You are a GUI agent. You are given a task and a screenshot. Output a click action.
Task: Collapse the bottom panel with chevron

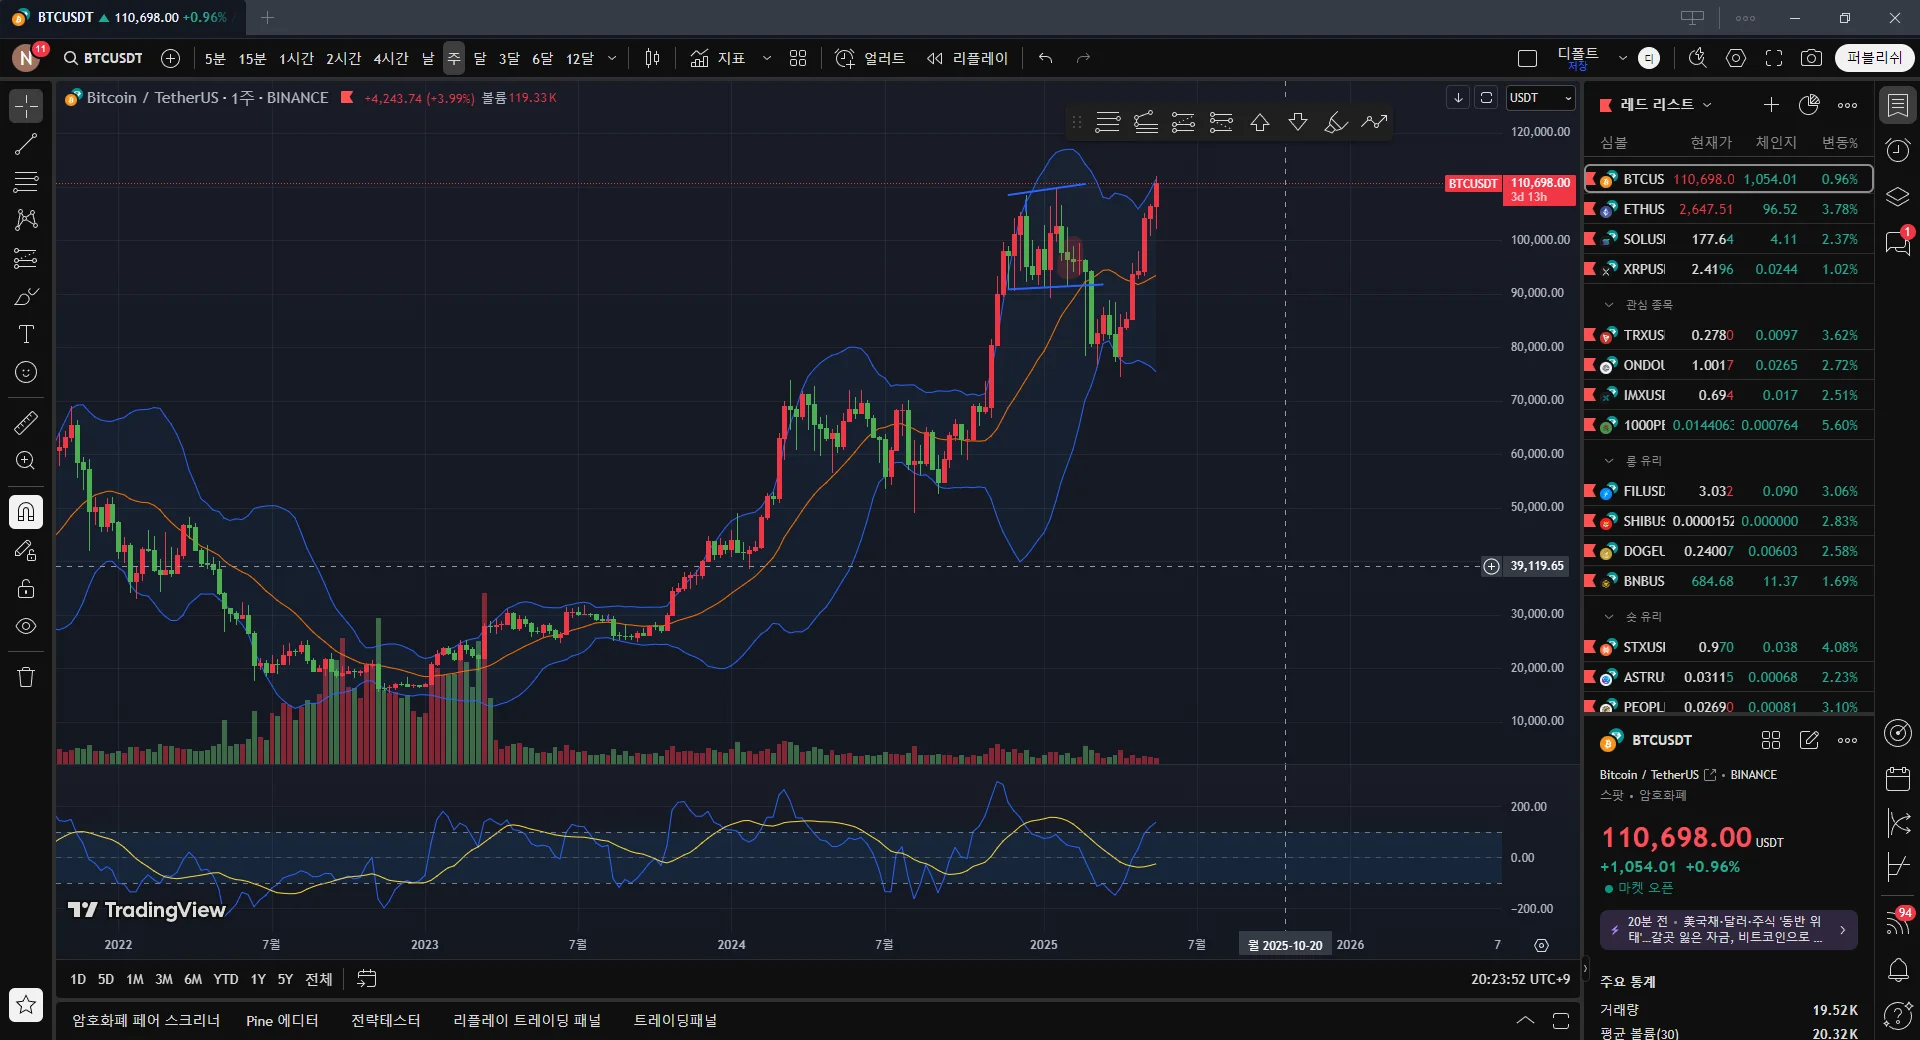pos(1525,1020)
